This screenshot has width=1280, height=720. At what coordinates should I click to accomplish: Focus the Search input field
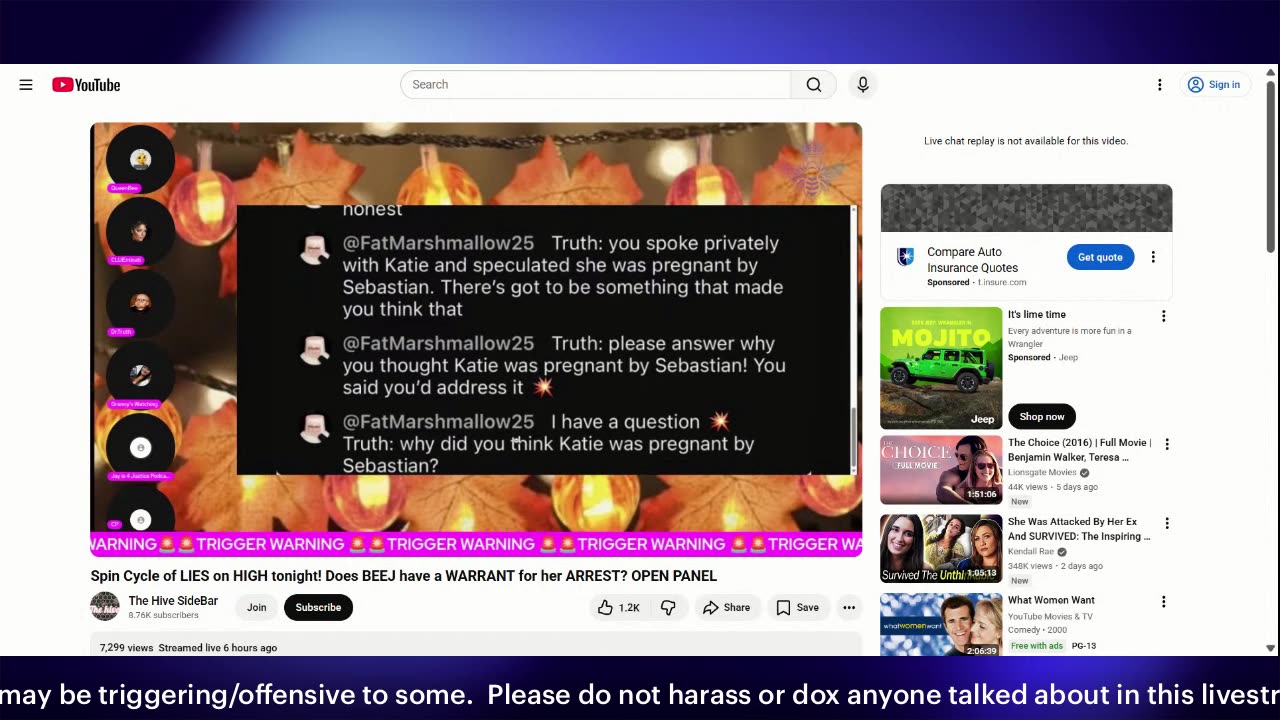click(596, 85)
